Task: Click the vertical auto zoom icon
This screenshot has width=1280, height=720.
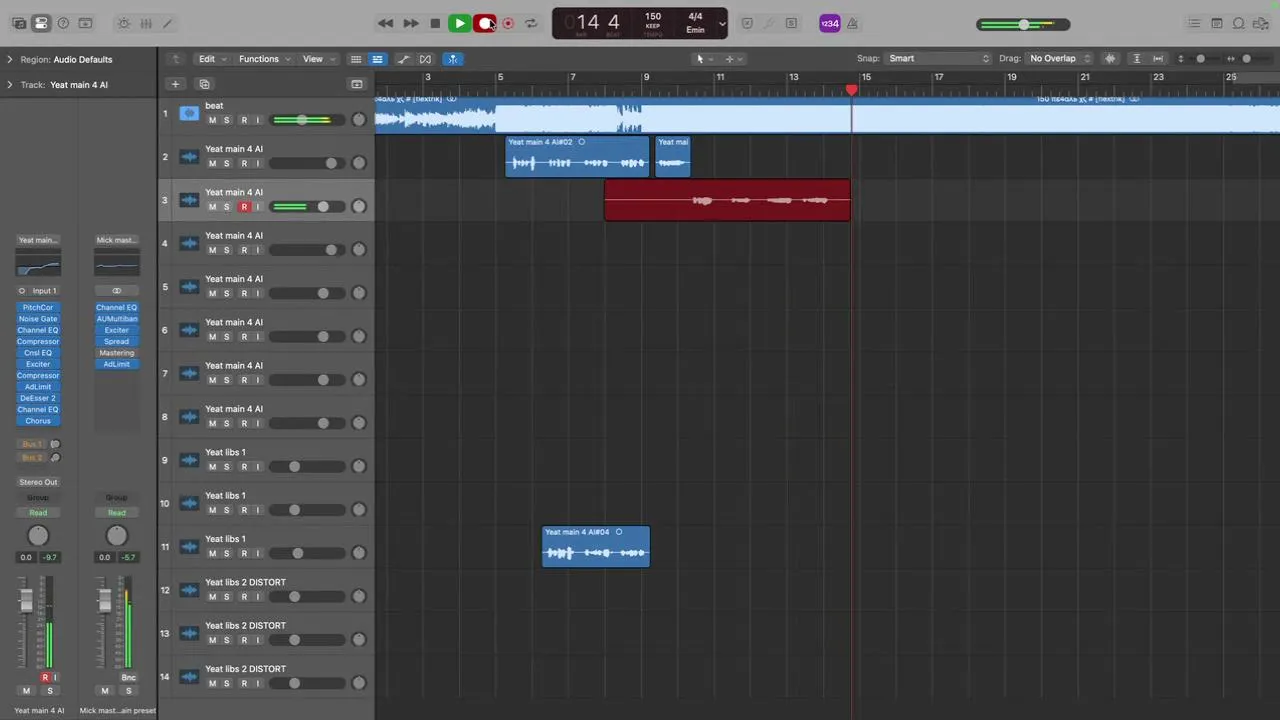Action: [x=1137, y=59]
